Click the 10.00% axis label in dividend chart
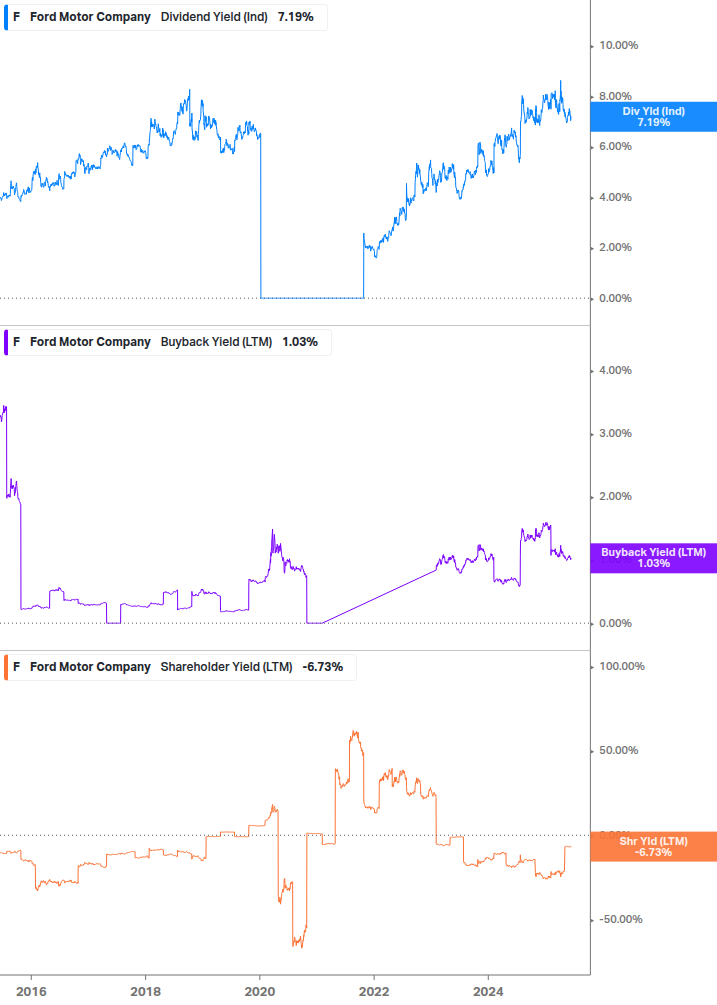The image size is (717, 1005). click(618, 46)
